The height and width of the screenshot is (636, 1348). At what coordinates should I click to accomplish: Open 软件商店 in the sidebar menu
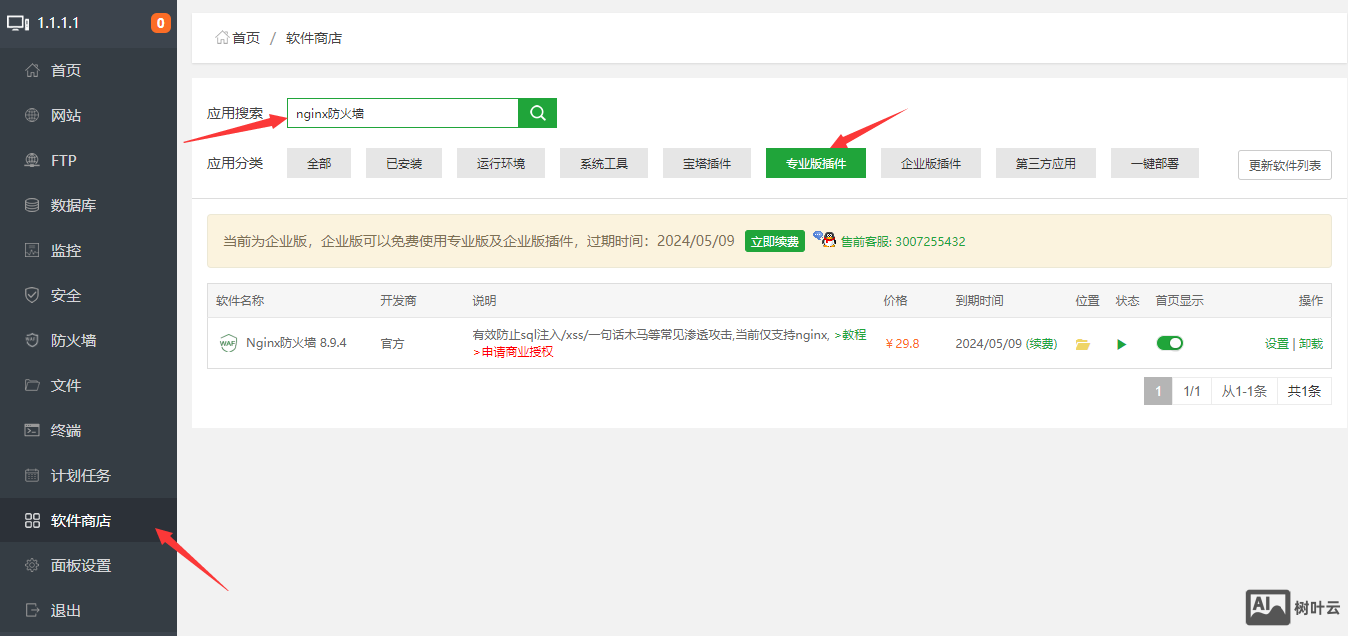point(80,520)
